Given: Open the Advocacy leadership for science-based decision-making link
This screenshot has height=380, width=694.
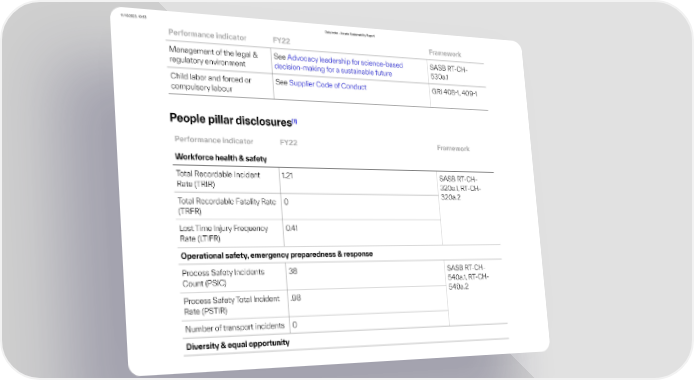Looking at the screenshot, I should [x=339, y=65].
